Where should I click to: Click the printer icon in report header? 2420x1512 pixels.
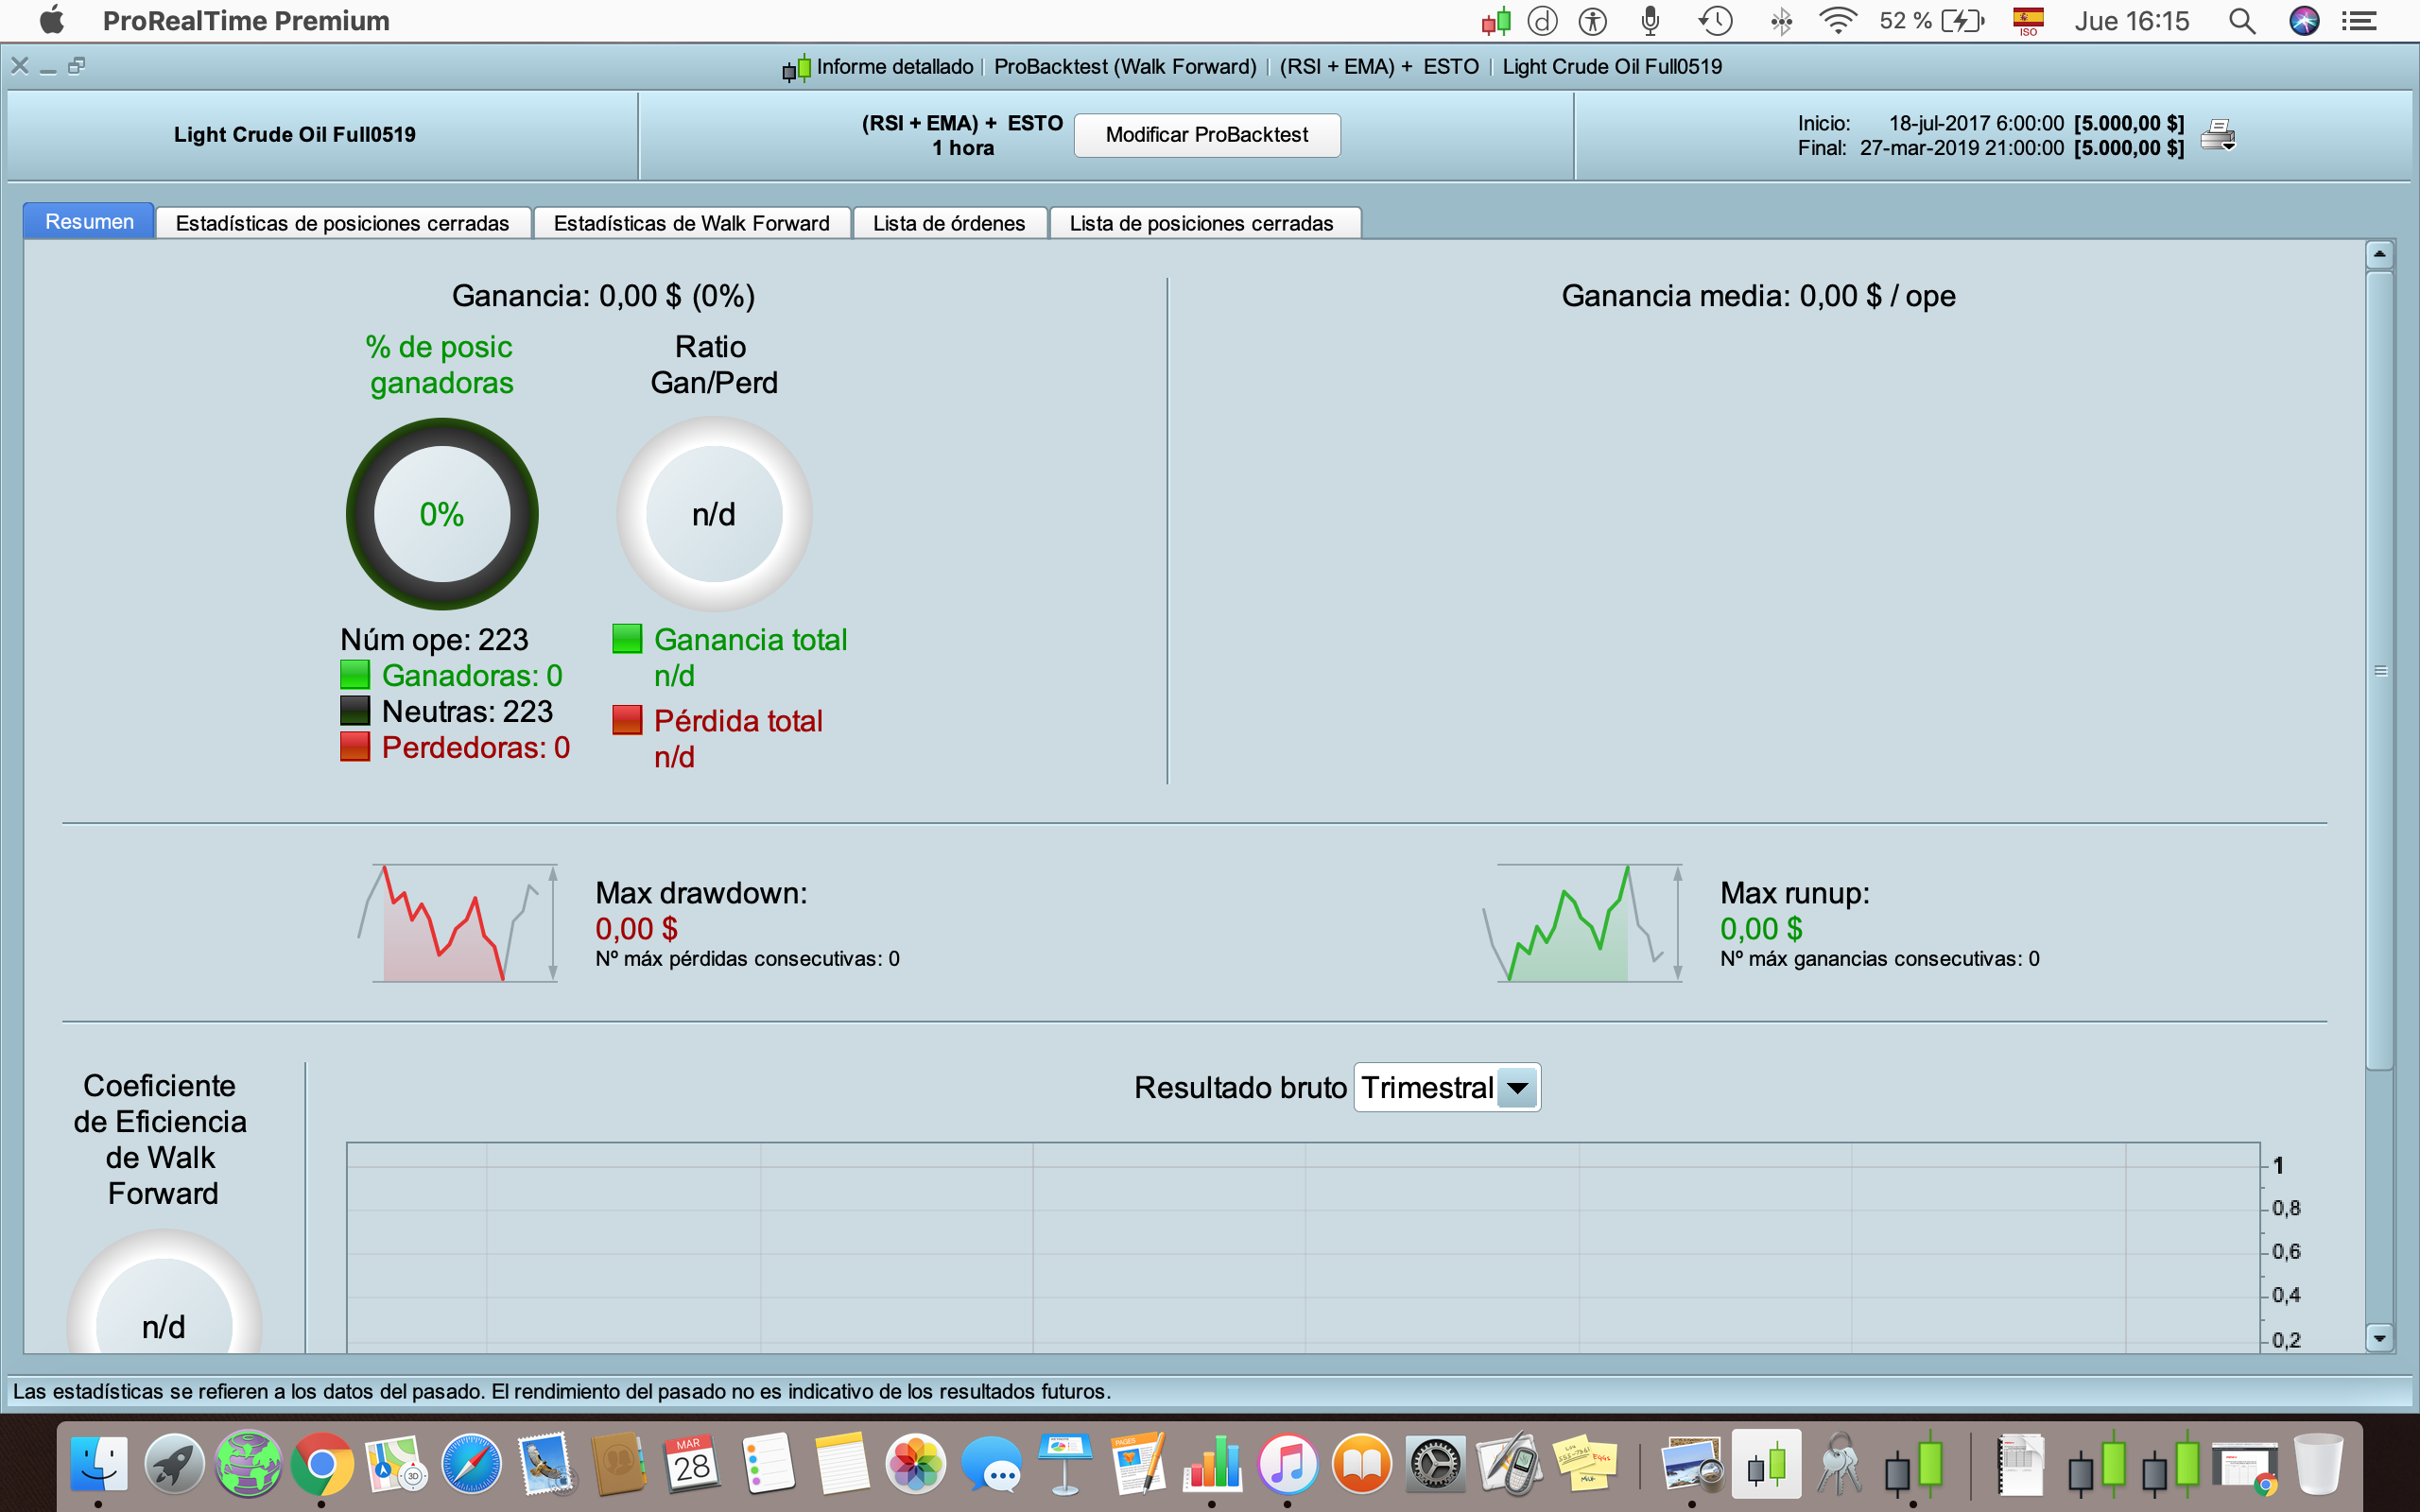click(2217, 134)
